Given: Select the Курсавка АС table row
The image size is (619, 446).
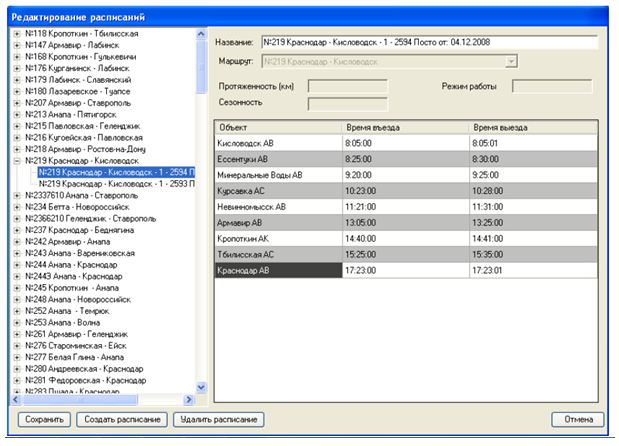Looking at the screenshot, I should [406, 191].
